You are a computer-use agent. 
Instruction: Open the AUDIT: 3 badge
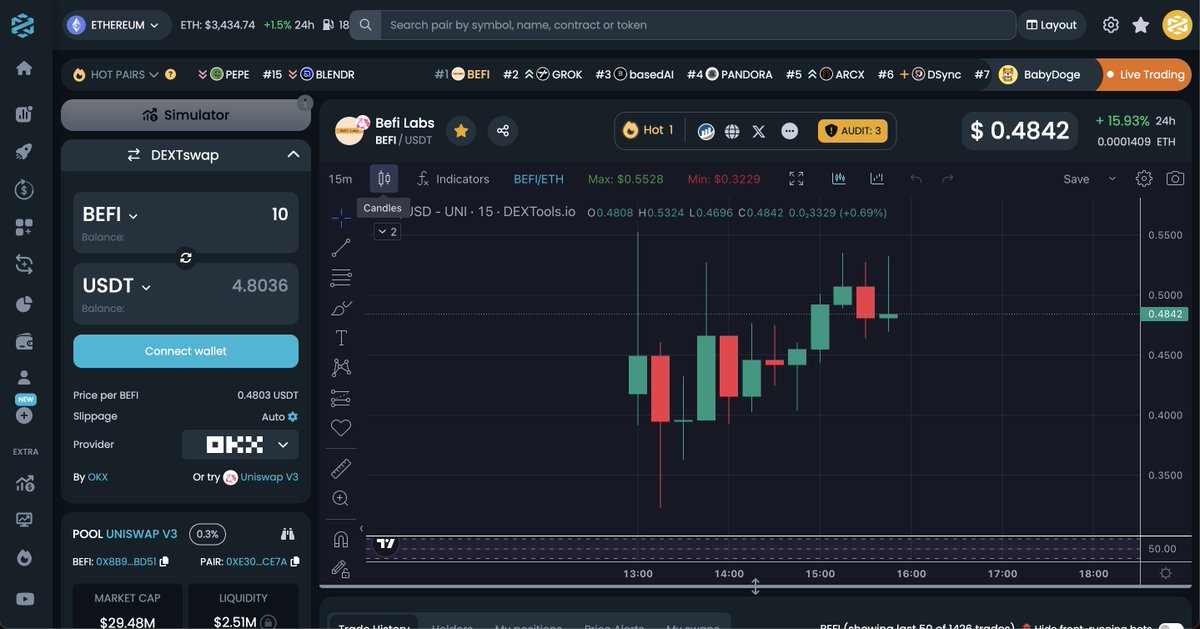tap(852, 131)
